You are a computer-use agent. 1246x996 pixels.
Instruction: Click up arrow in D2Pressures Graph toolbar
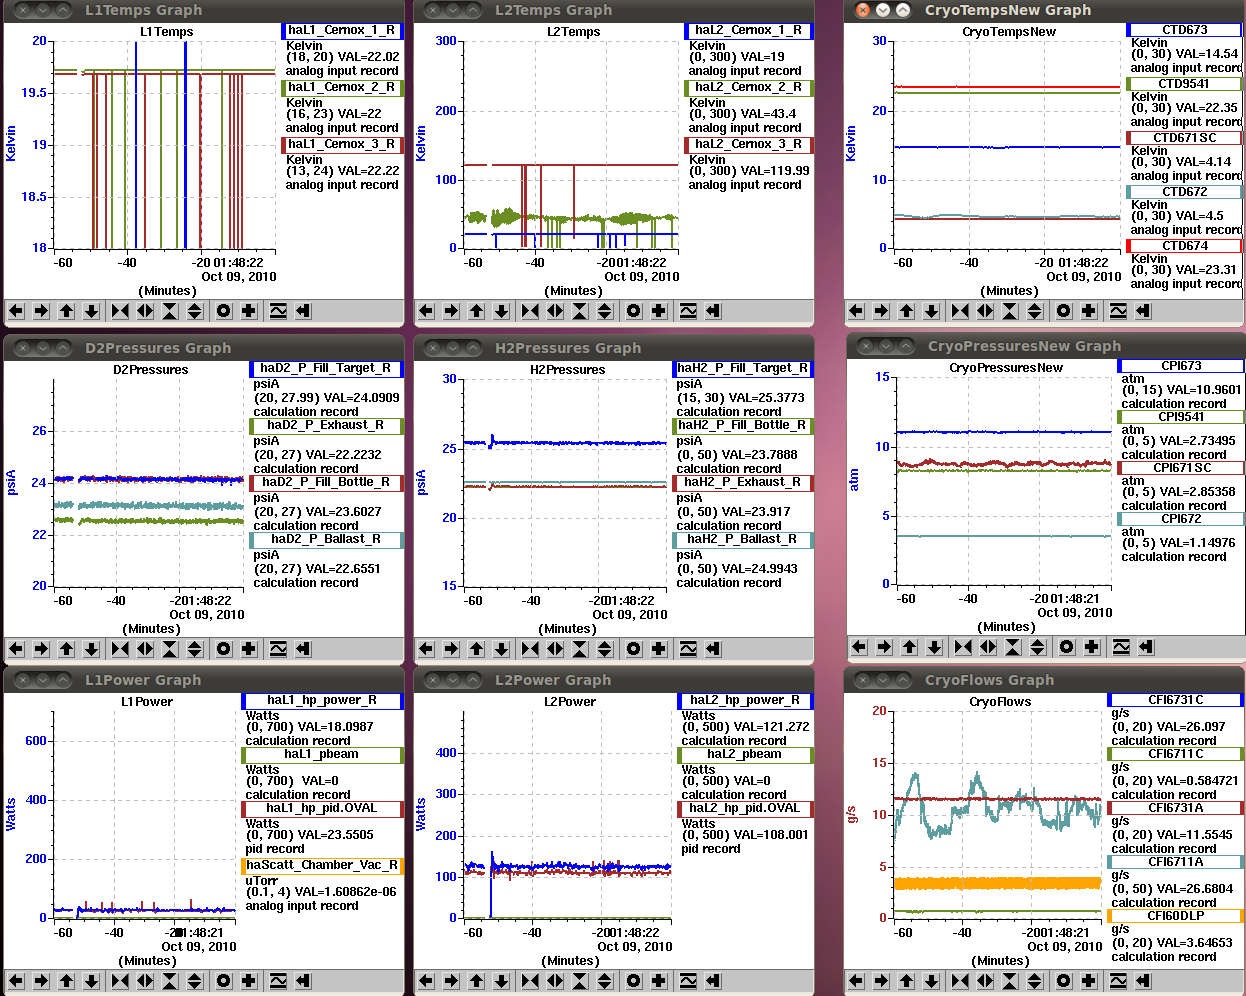tap(67, 649)
